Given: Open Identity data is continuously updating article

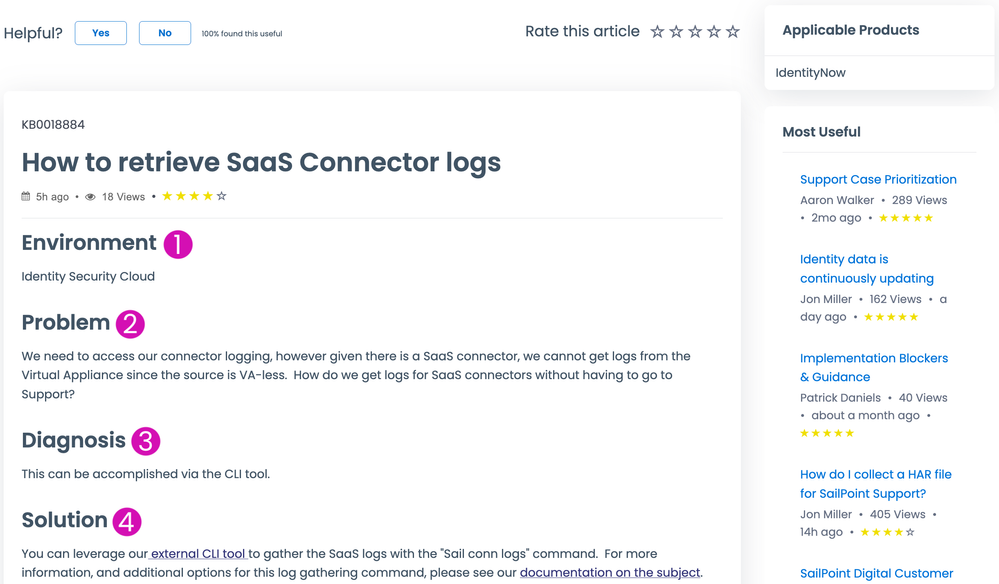Looking at the screenshot, I should pyautogui.click(x=866, y=269).
